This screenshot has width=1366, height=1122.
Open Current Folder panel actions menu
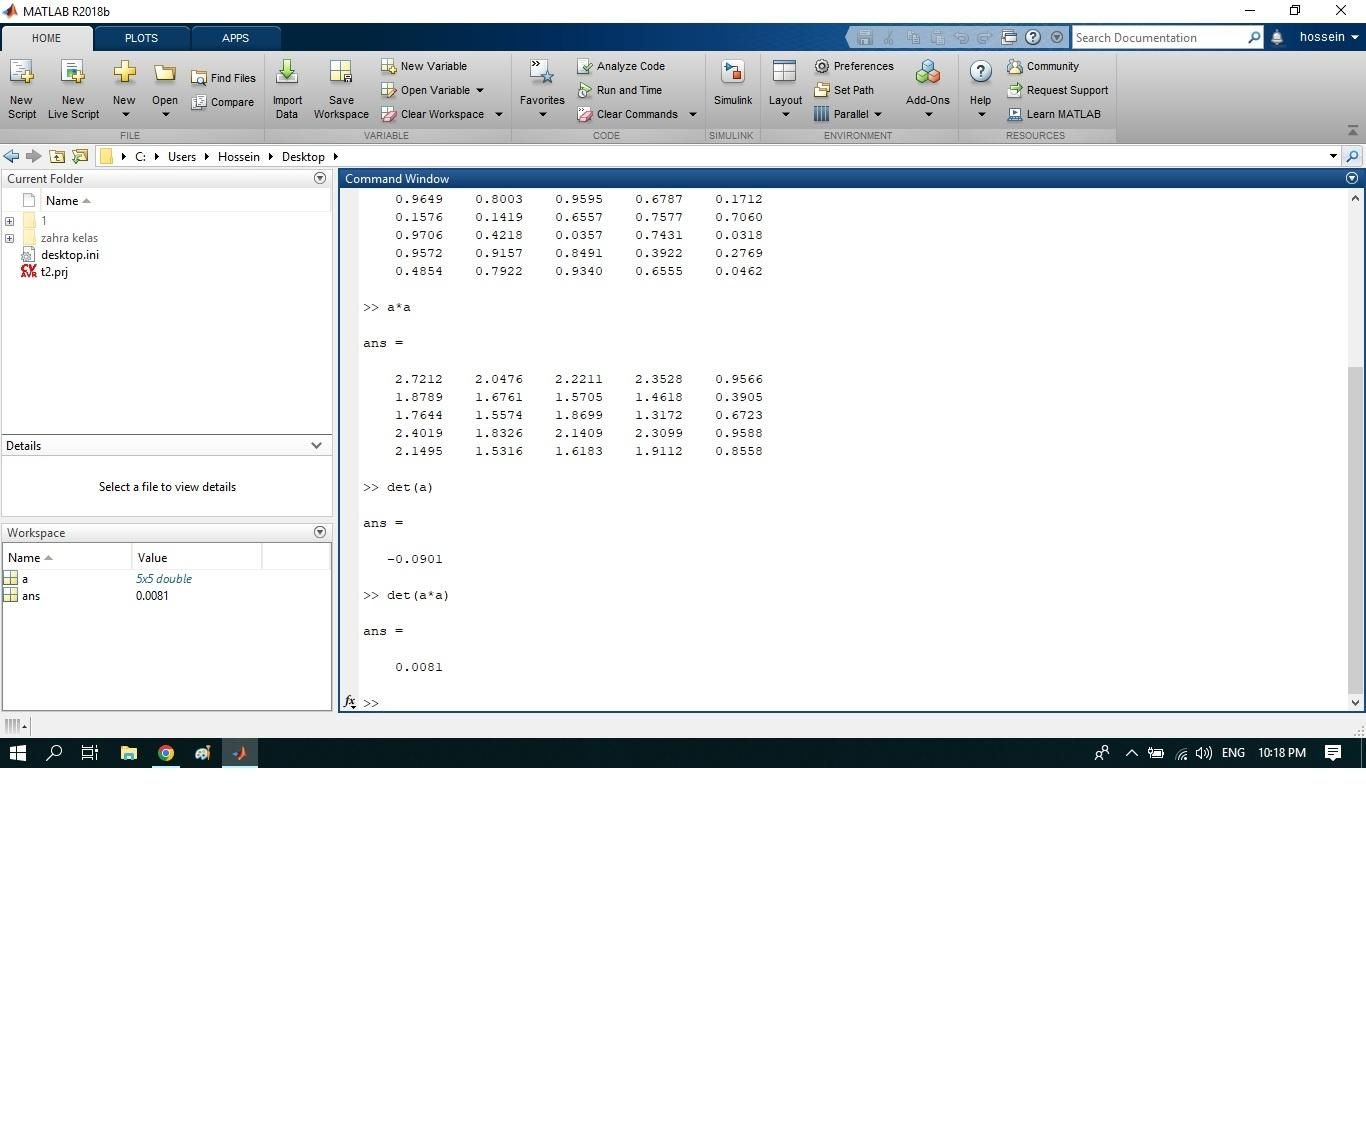point(320,178)
